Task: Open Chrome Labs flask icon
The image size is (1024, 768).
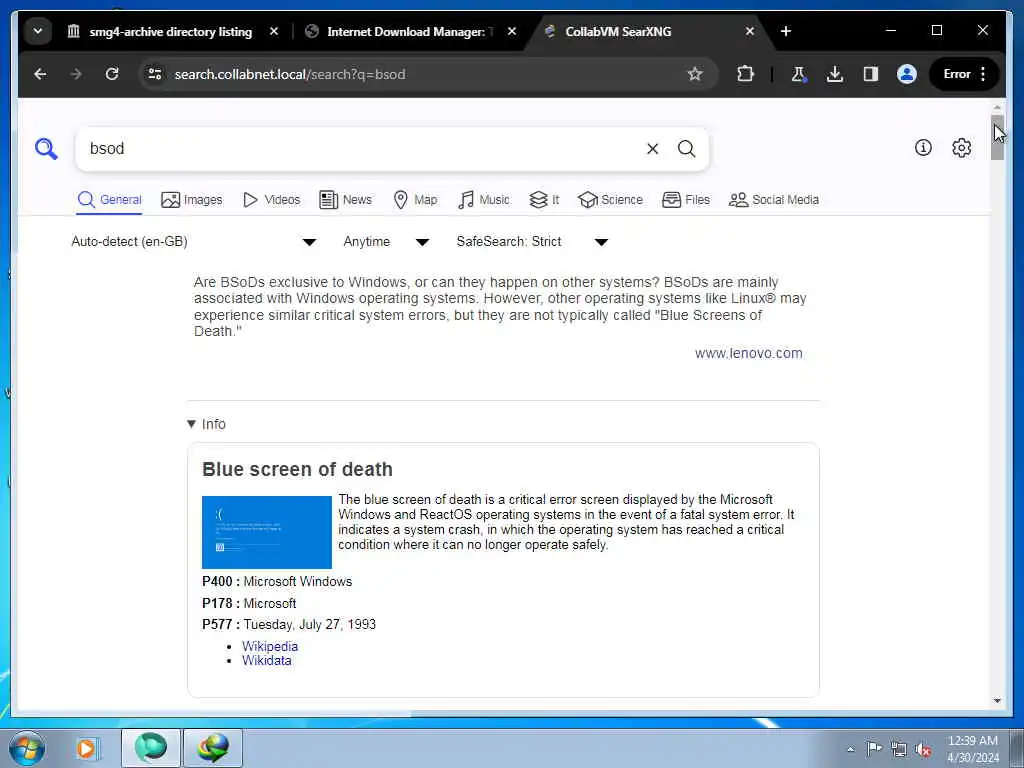Action: tap(799, 74)
